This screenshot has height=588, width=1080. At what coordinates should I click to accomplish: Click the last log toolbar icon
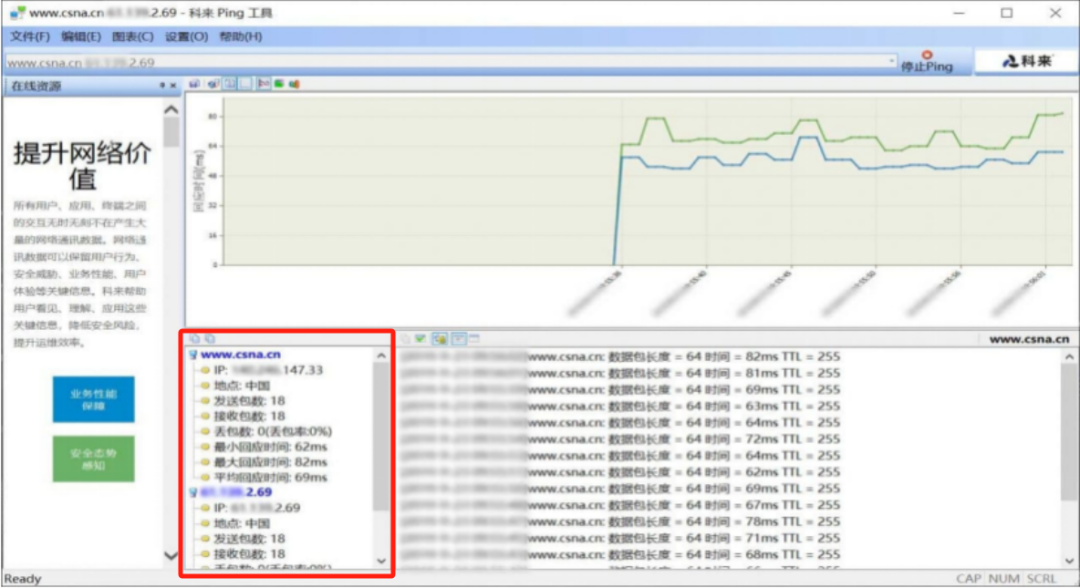(x=474, y=338)
